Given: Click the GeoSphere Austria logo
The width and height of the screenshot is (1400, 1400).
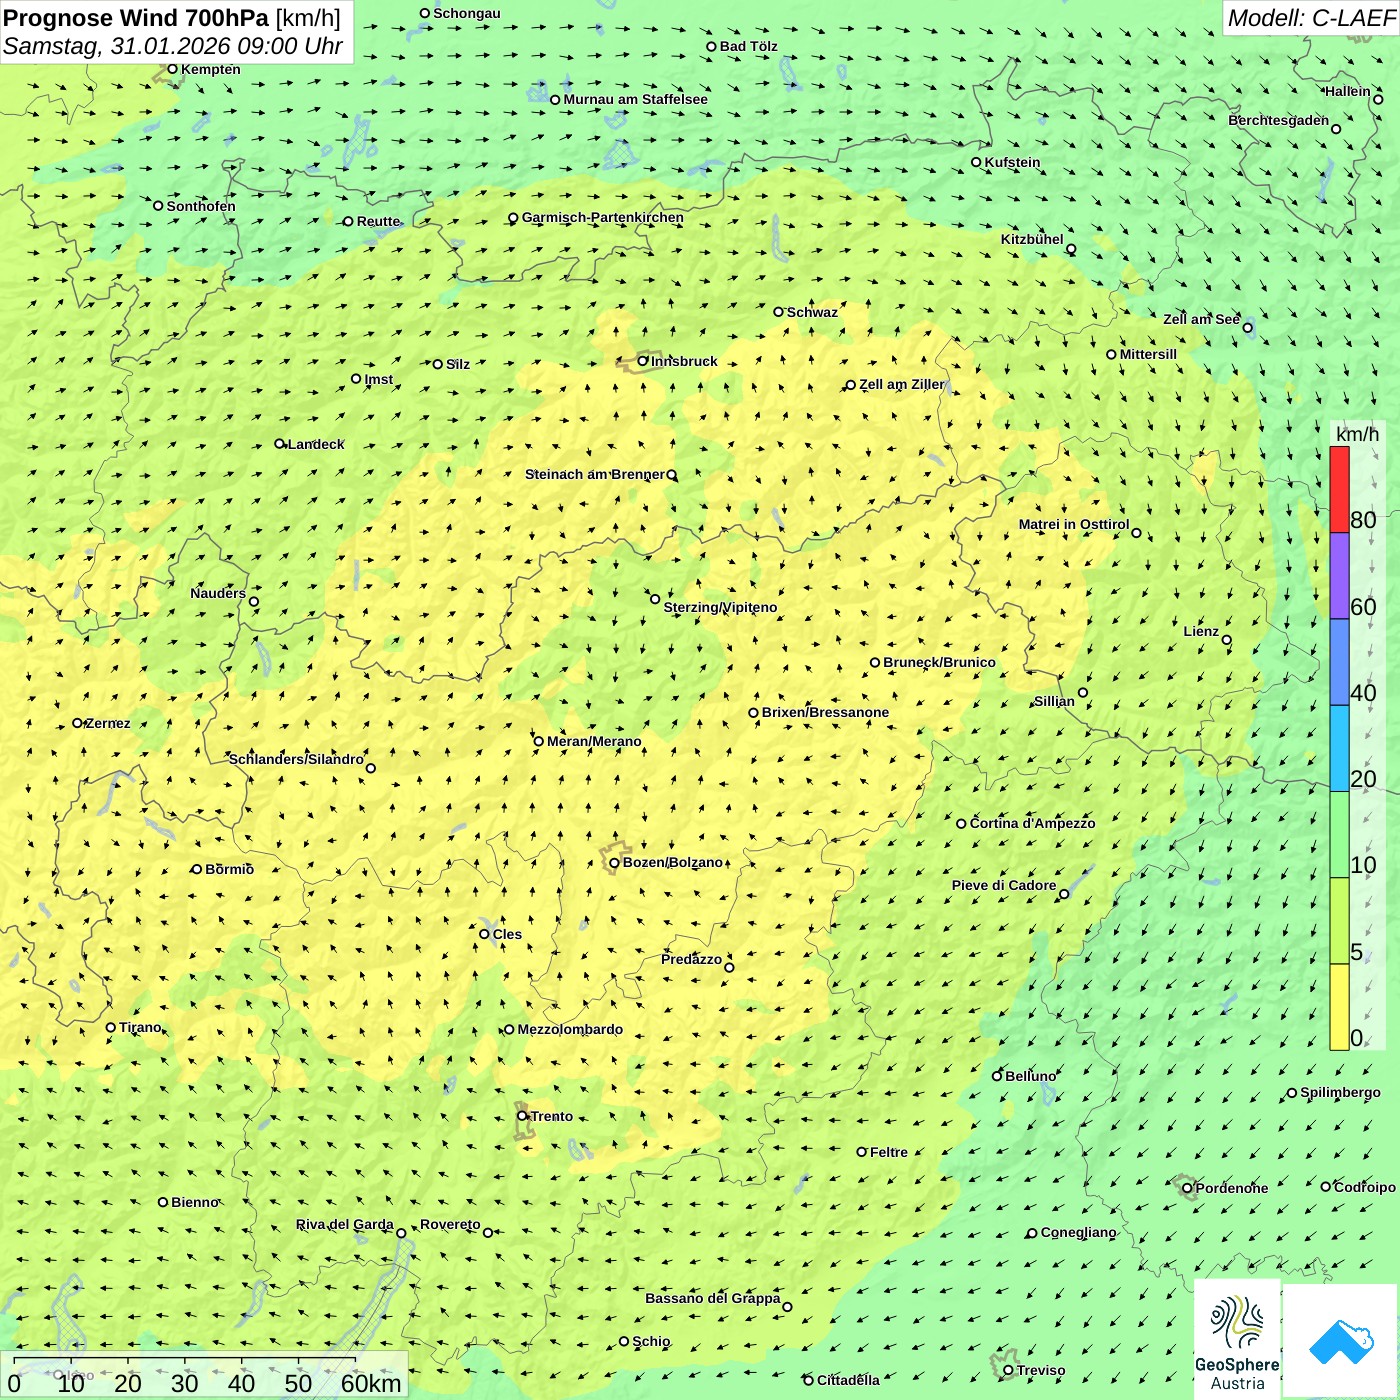Looking at the screenshot, I should point(1237,1340).
